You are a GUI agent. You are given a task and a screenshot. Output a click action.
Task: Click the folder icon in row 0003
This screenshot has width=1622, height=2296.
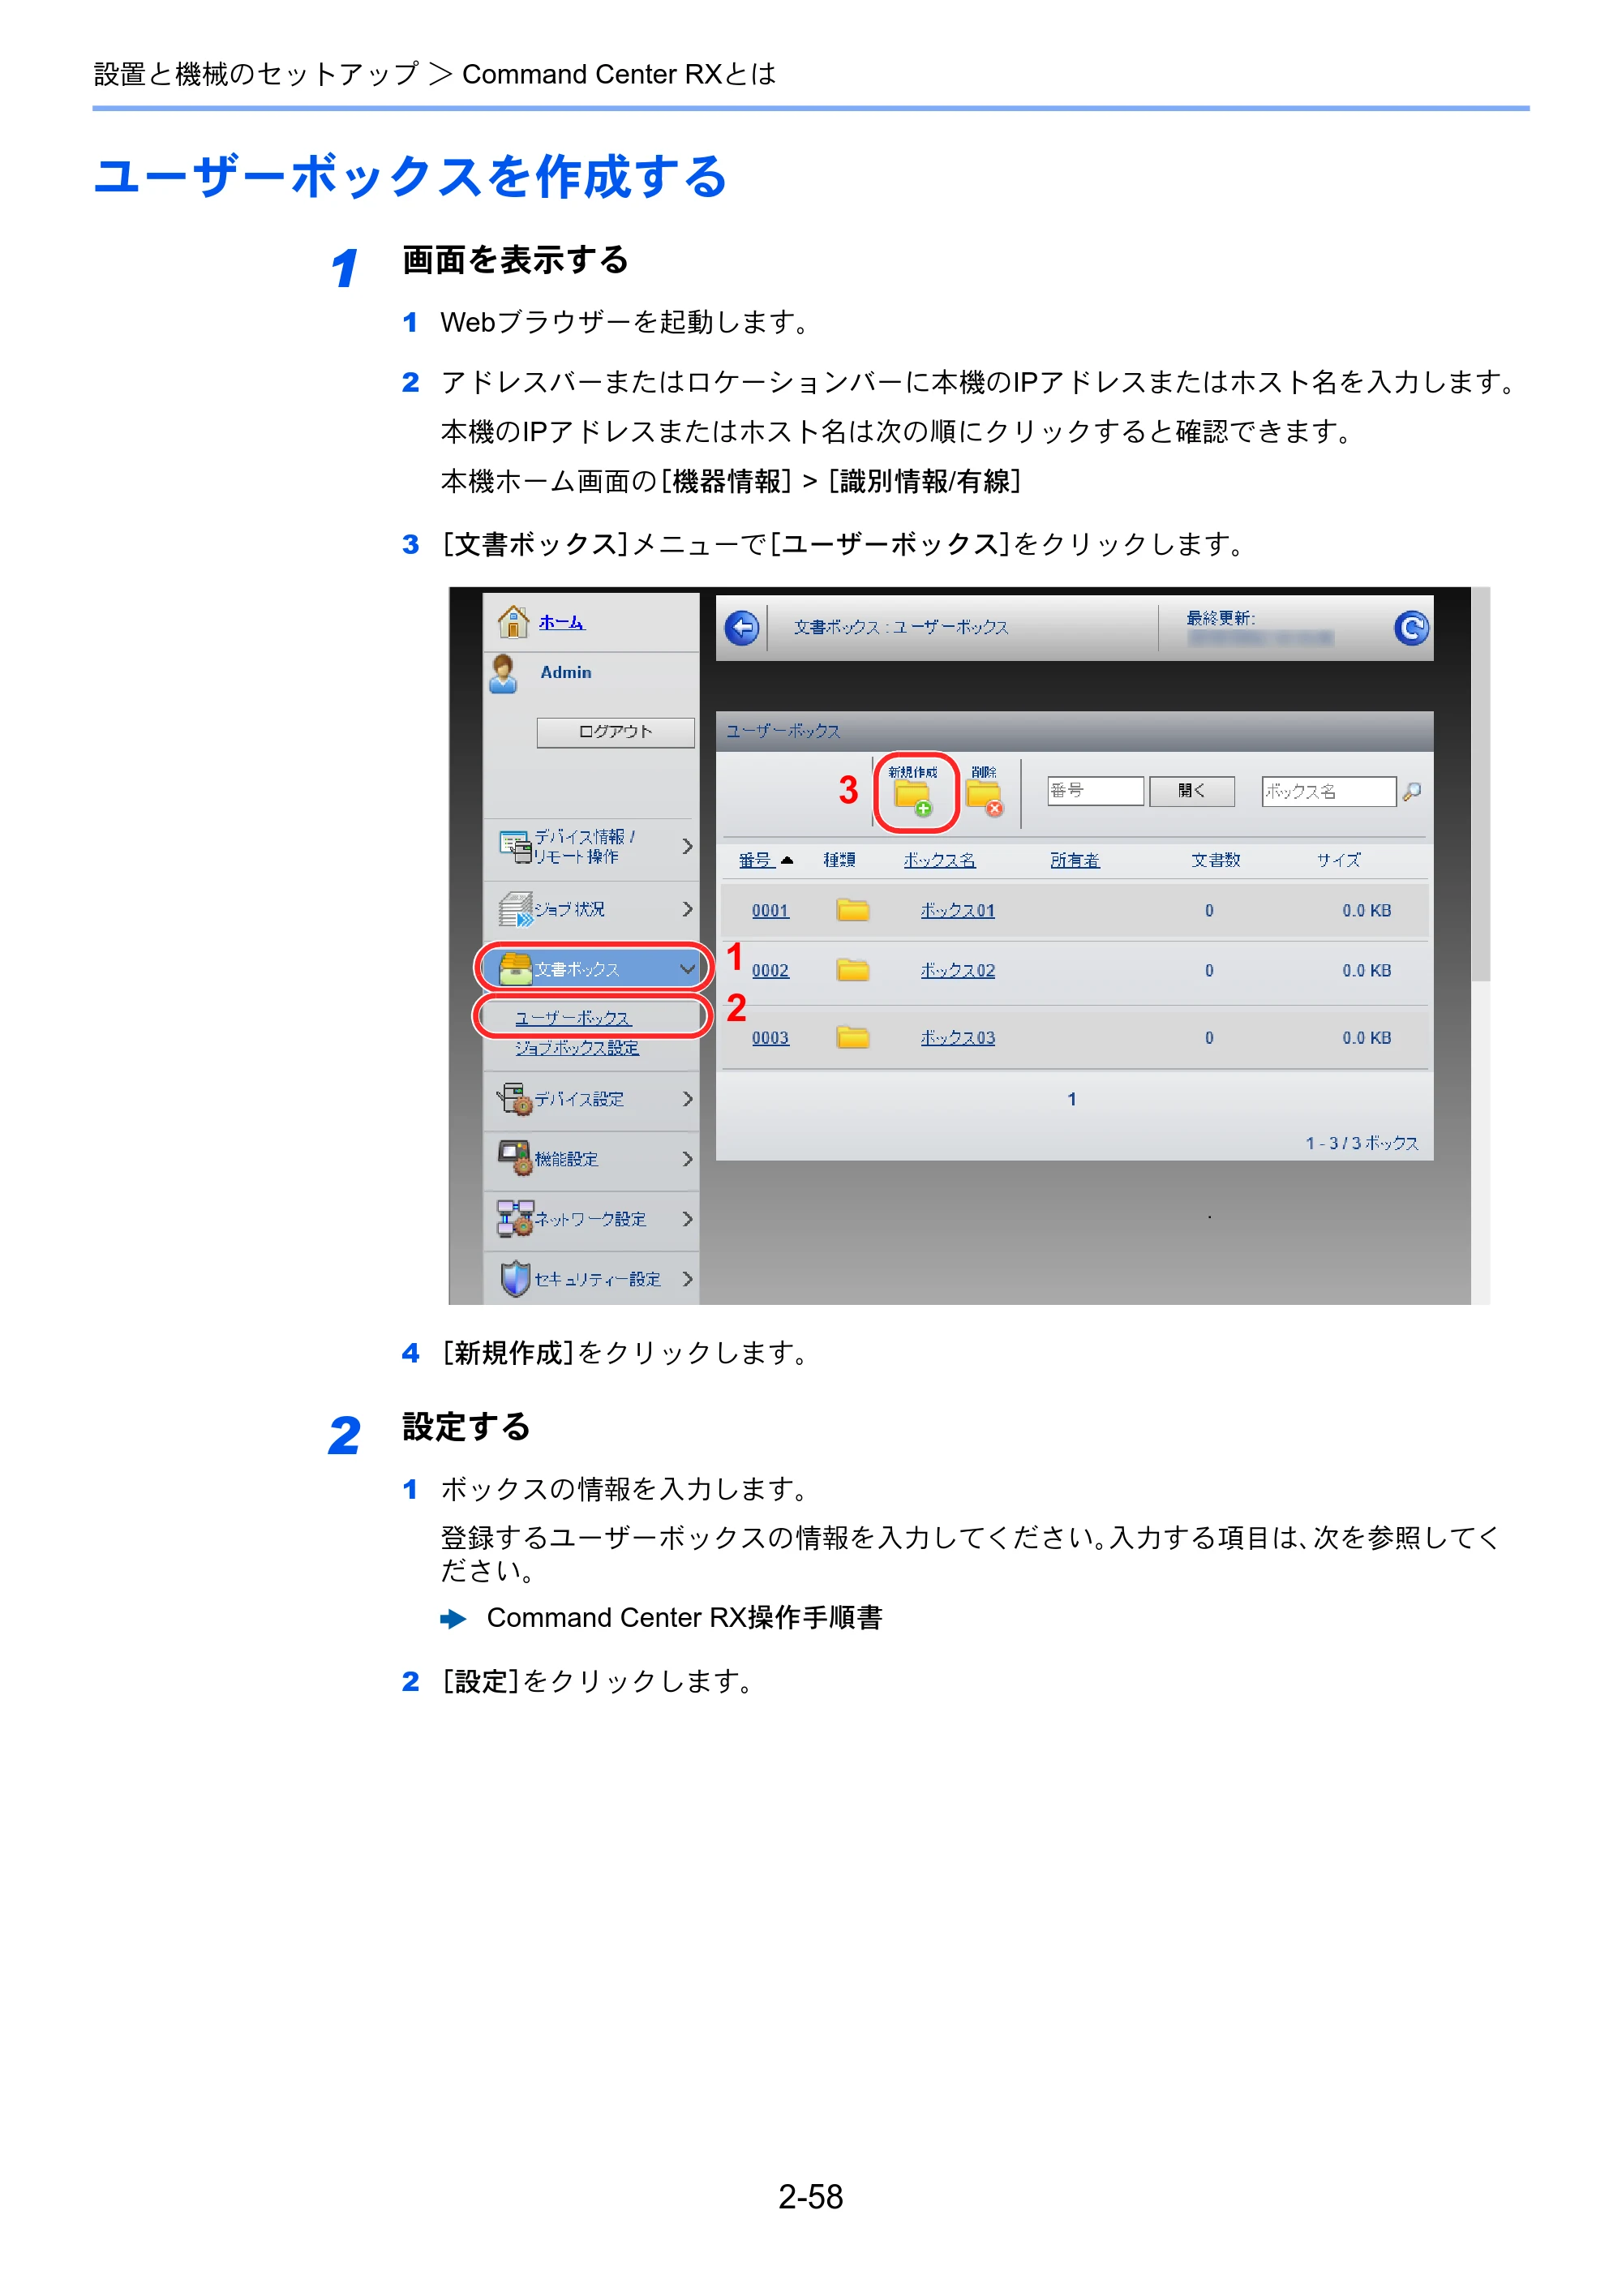pyautogui.click(x=853, y=1037)
